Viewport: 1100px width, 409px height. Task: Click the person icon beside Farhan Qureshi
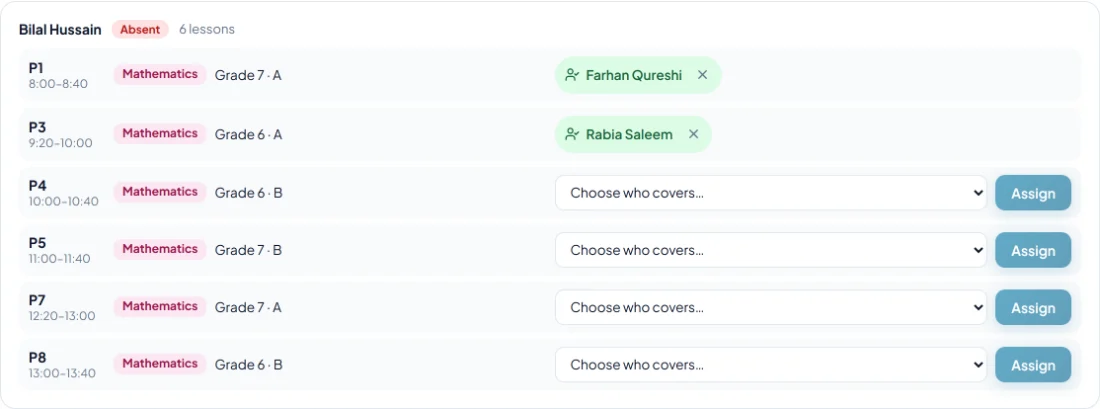[x=572, y=75]
